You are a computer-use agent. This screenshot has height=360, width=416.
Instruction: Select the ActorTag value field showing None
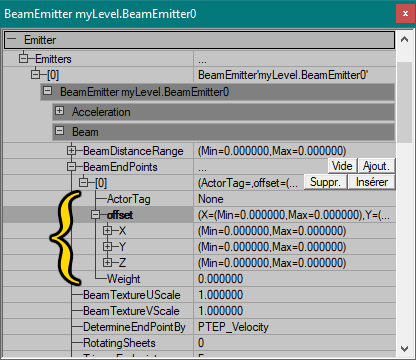(x=295, y=199)
